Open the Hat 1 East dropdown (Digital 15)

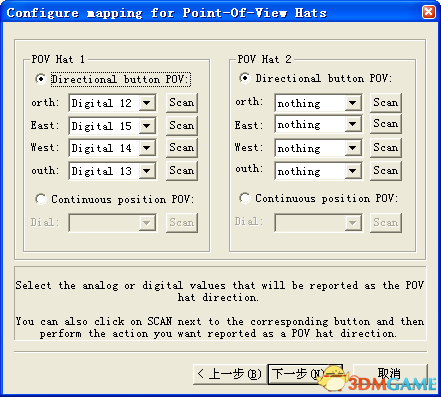coord(113,126)
